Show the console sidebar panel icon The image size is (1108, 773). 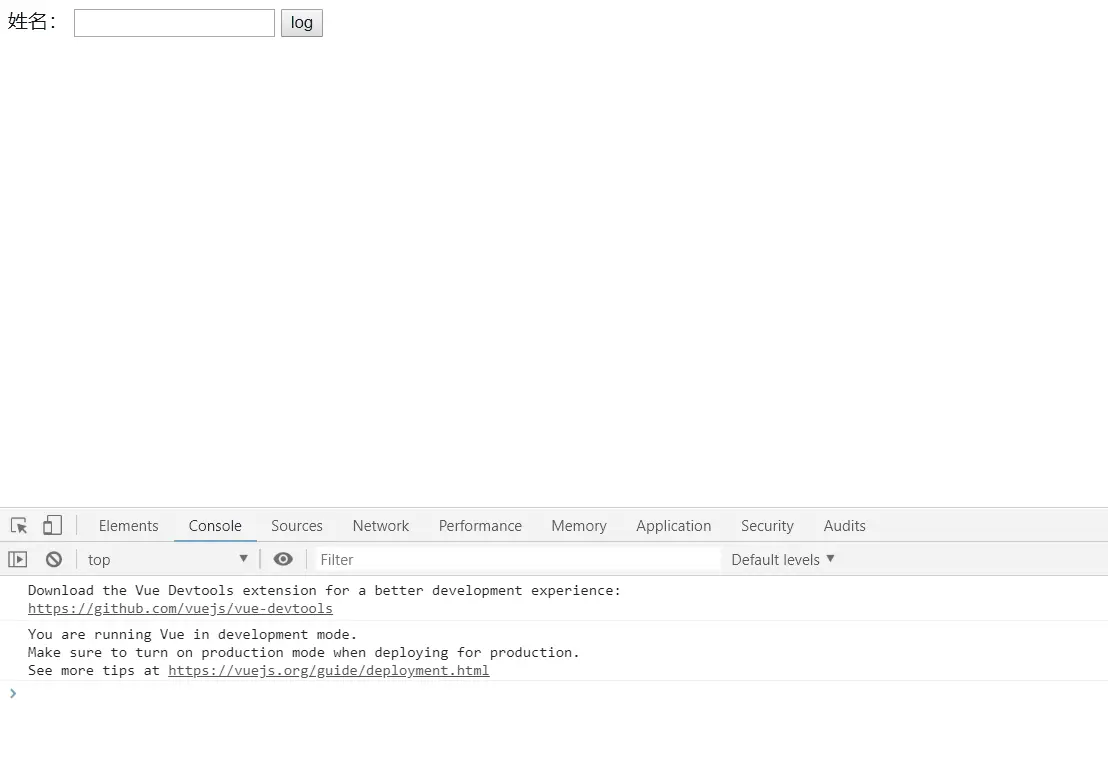point(18,560)
